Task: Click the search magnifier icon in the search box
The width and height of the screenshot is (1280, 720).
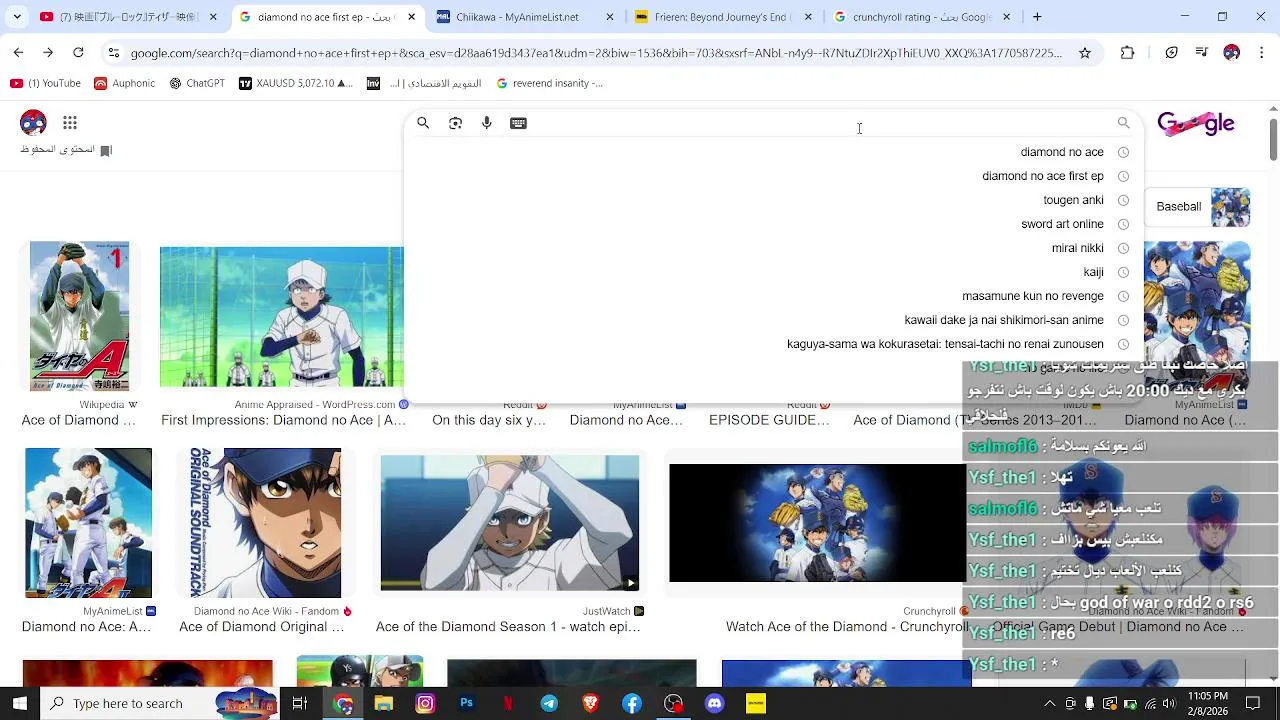Action: tap(423, 123)
